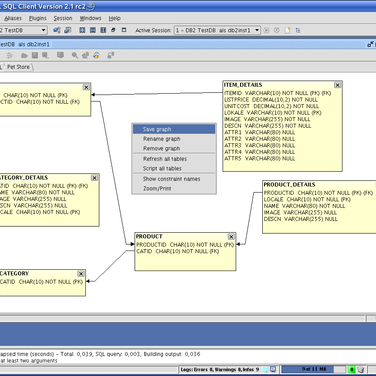Click the save-as disk icon
The height and width of the screenshot is (376, 376).
(45, 56)
